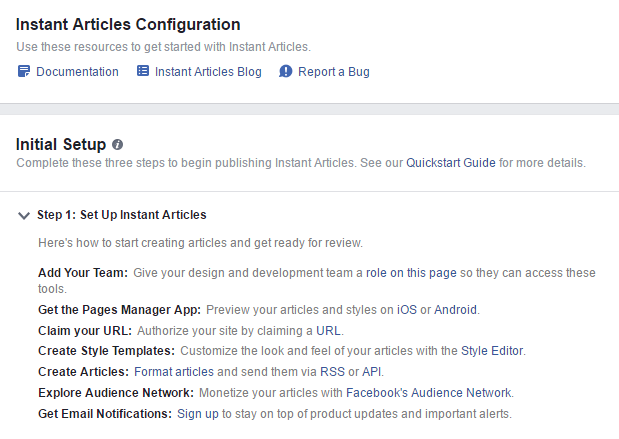Click the Android link for Pages Manager
The image size is (619, 439).
click(456, 310)
